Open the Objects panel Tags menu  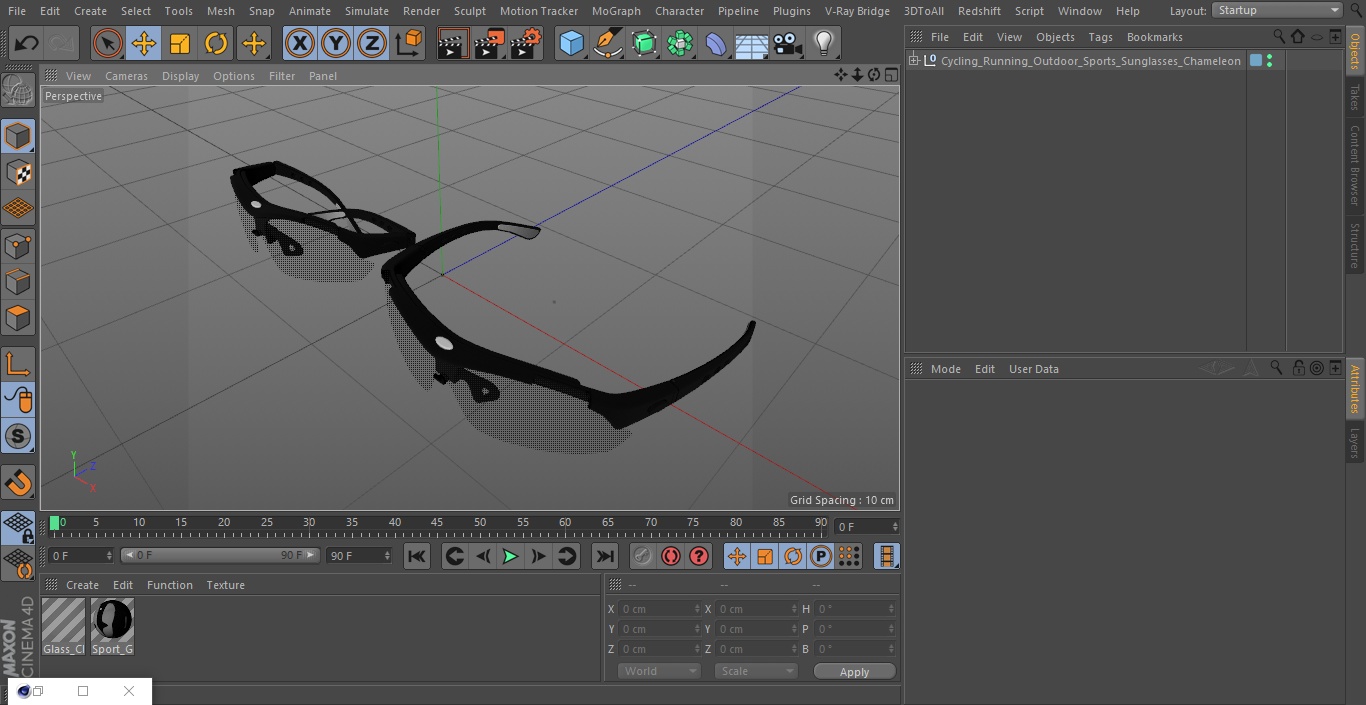click(x=1100, y=37)
